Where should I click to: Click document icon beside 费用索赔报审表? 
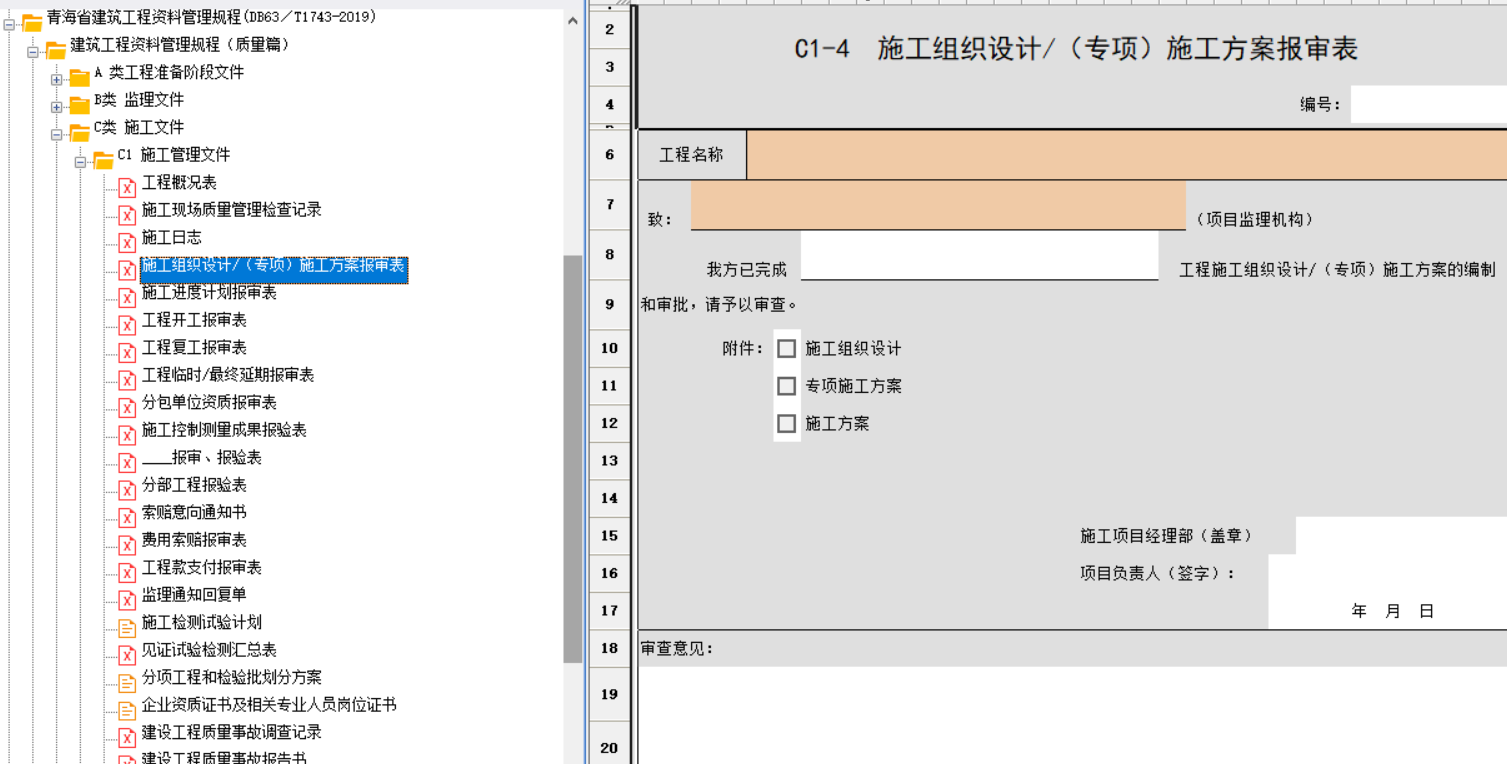click(127, 544)
